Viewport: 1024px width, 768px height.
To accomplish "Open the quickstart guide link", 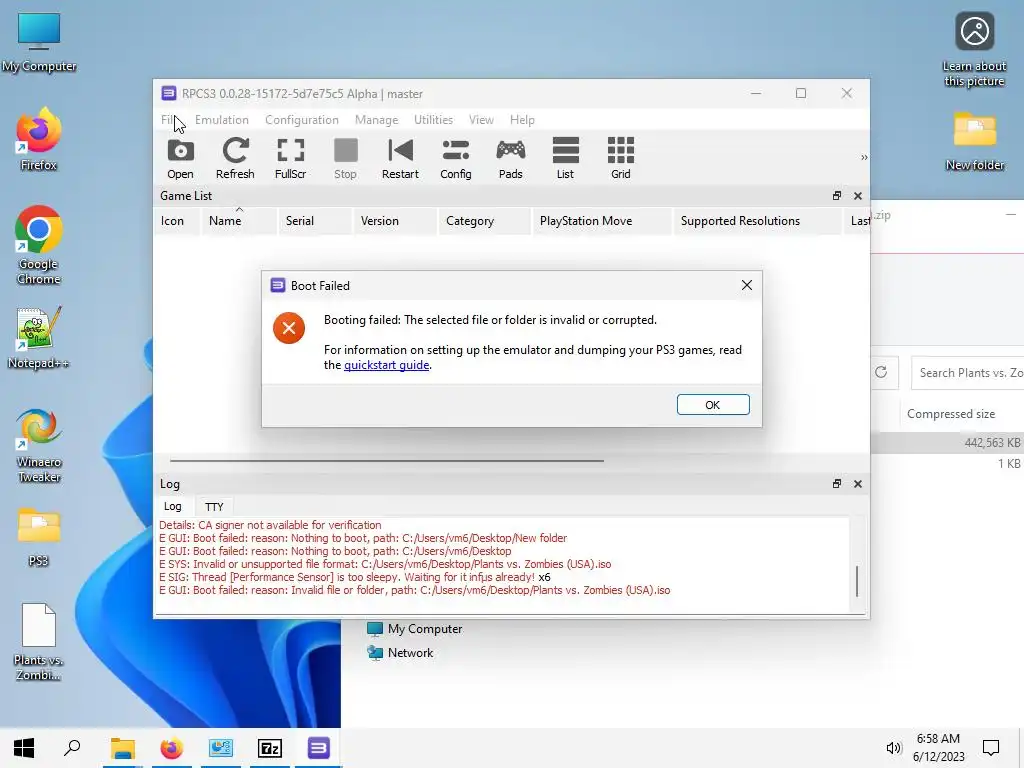I will tap(387, 365).
